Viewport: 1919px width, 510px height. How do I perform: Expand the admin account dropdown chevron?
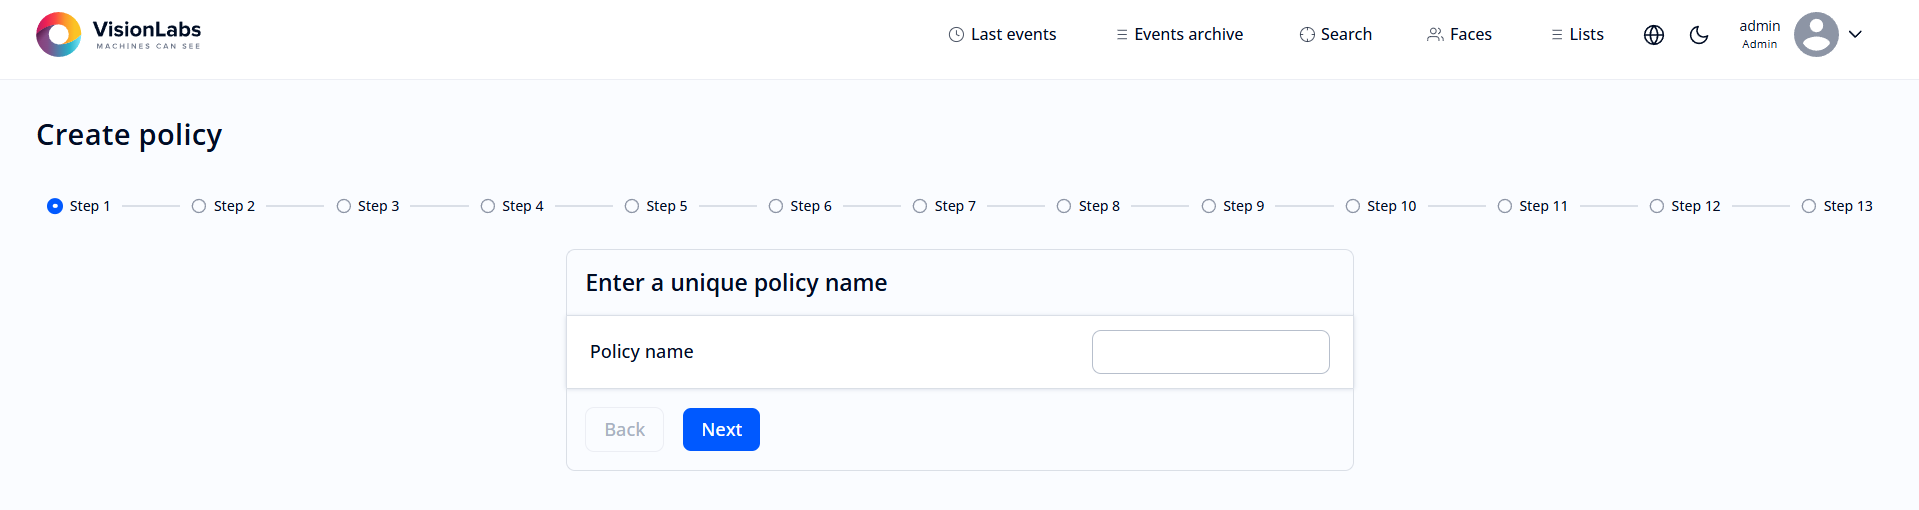tap(1855, 35)
